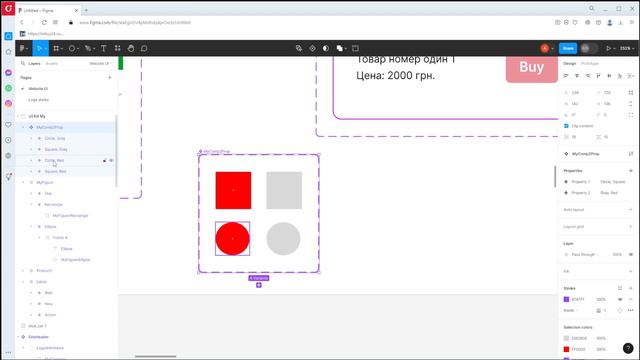This screenshot has height=360, width=640.
Task: Collapse the MyFigure layer
Action: (x=23, y=182)
